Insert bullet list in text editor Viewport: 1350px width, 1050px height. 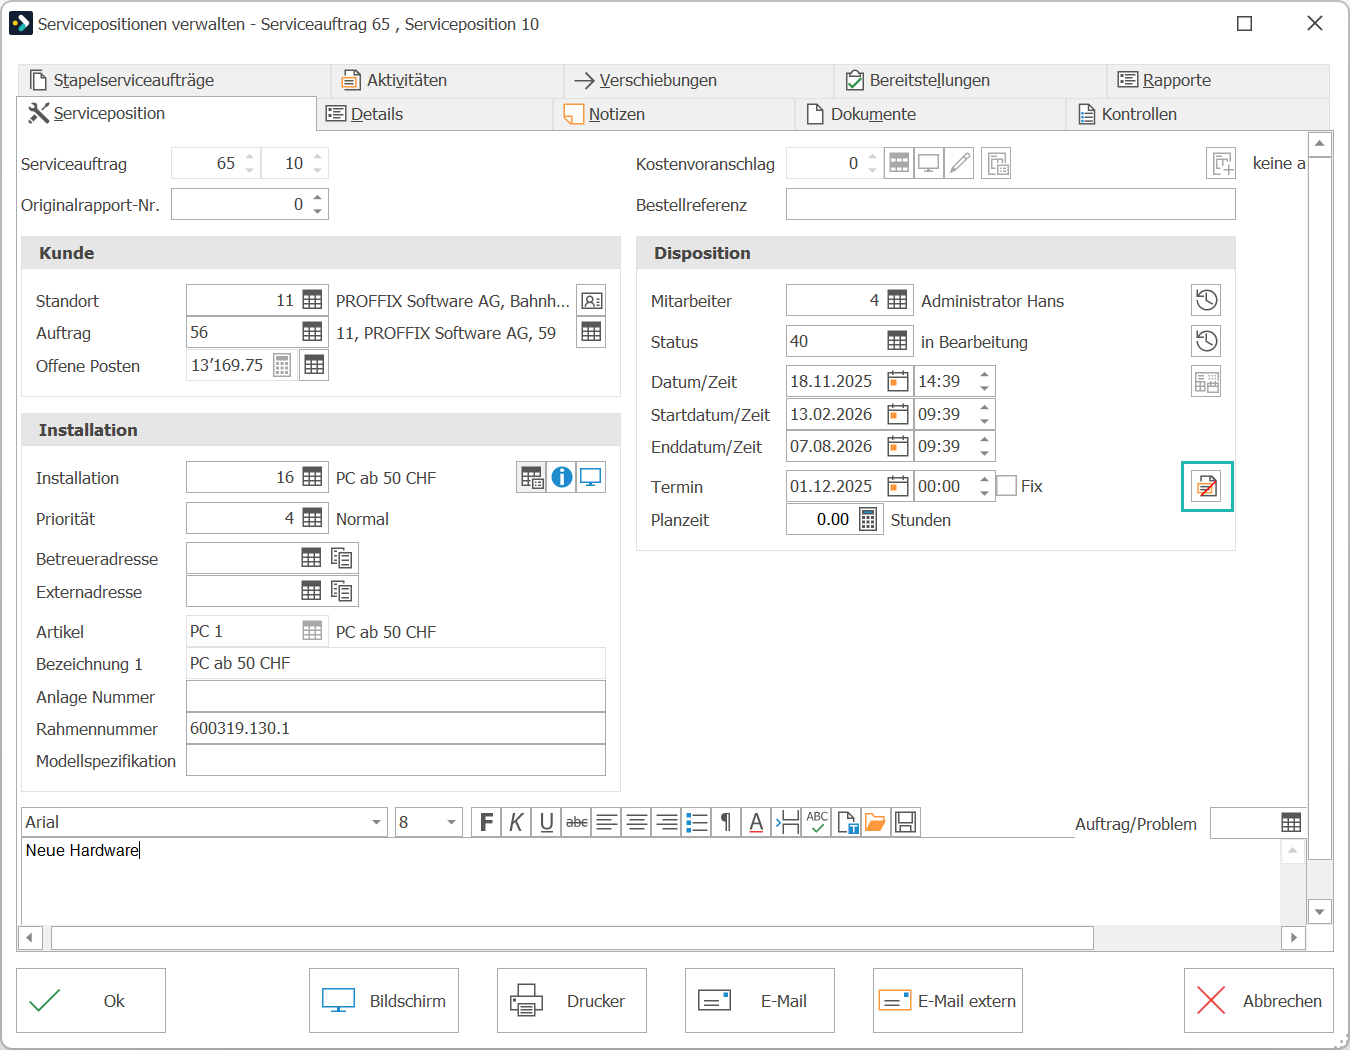click(696, 822)
